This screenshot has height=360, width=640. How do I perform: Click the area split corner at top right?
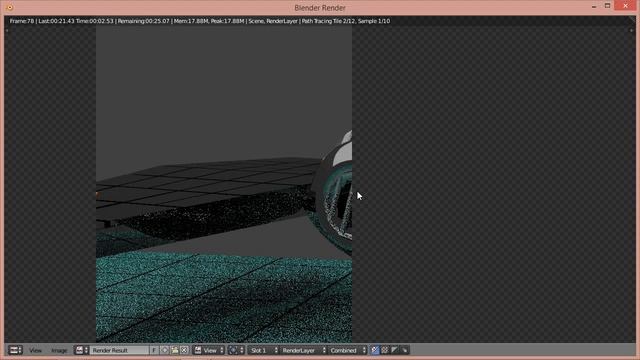(633, 20)
